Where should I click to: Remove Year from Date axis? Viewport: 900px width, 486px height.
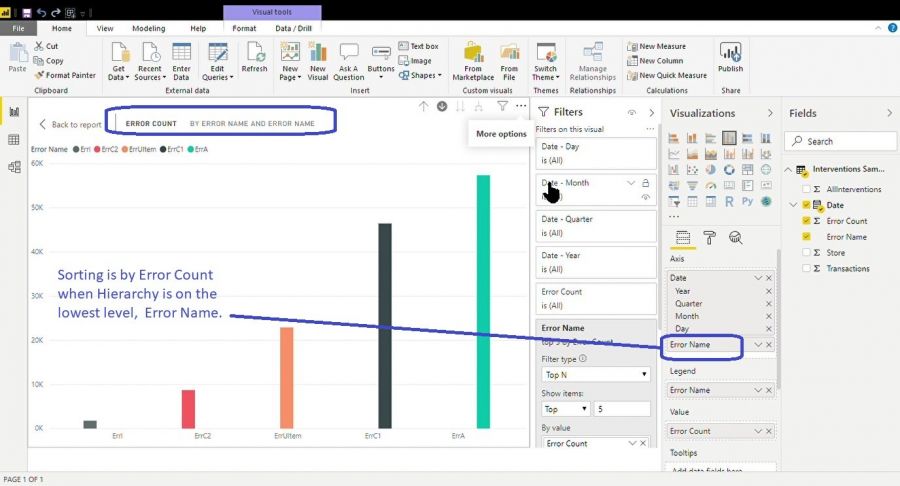click(769, 291)
